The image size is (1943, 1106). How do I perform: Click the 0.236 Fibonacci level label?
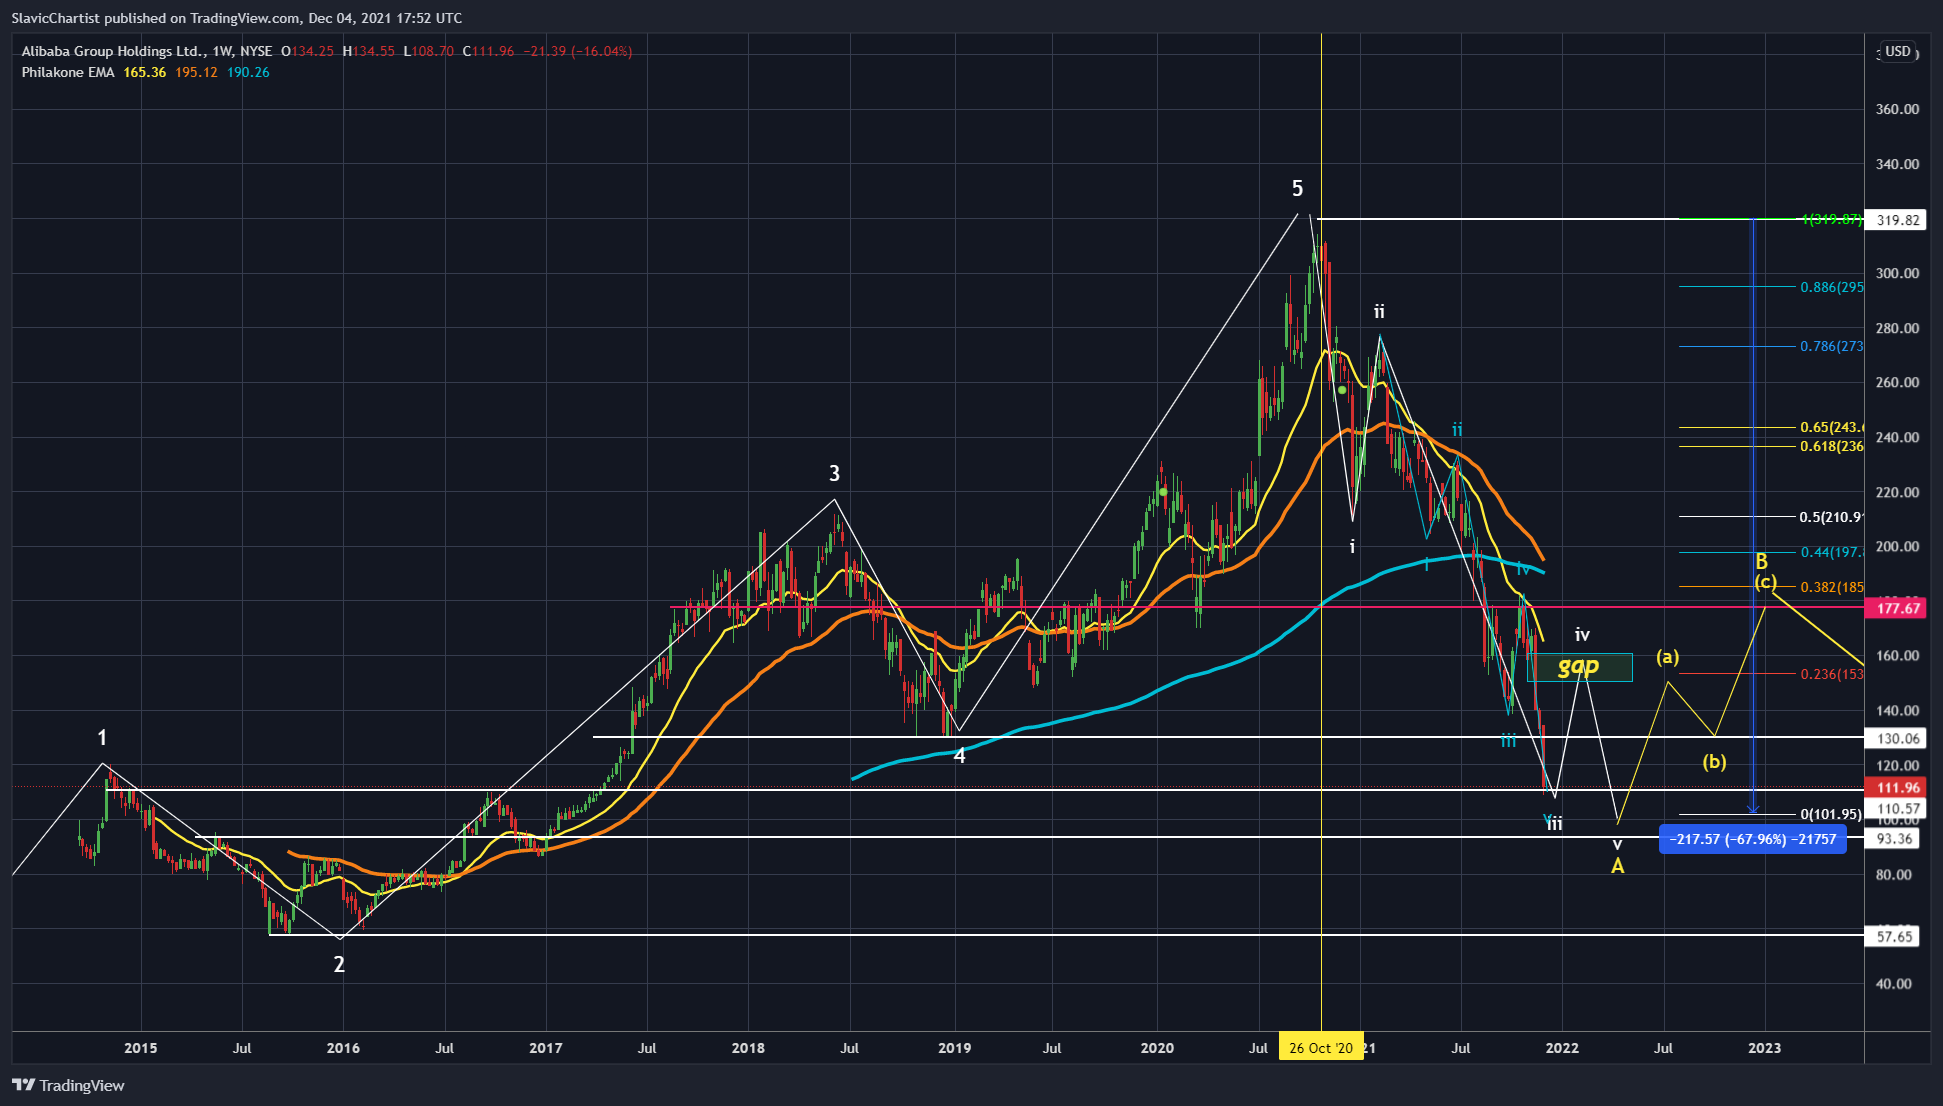click(x=1832, y=674)
